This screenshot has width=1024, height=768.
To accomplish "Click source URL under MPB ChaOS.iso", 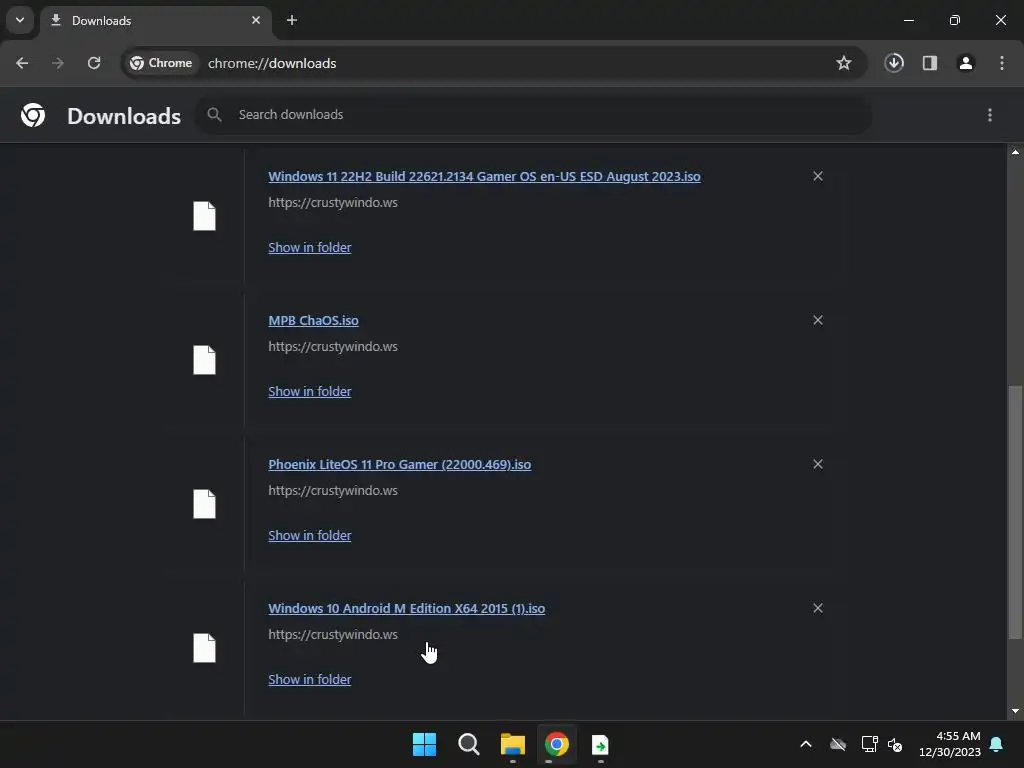I will [x=333, y=347].
